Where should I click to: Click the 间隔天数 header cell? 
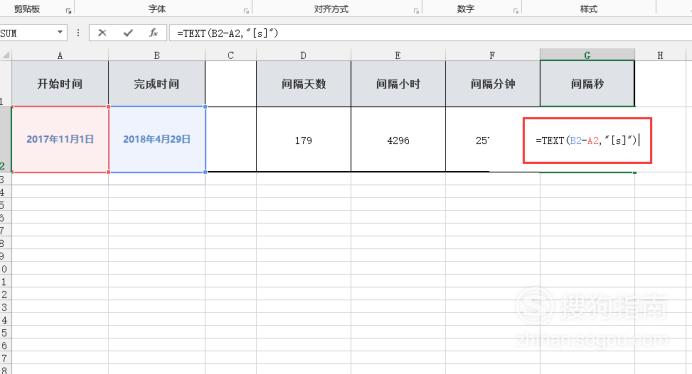304,83
